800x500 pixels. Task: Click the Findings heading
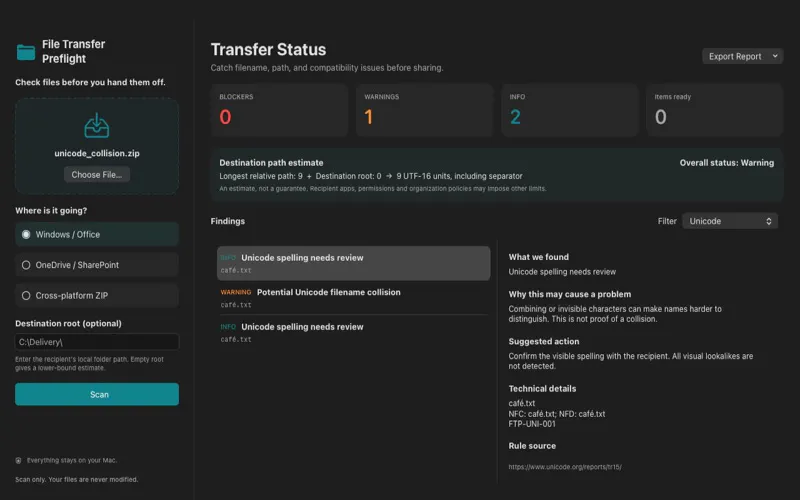(x=228, y=221)
